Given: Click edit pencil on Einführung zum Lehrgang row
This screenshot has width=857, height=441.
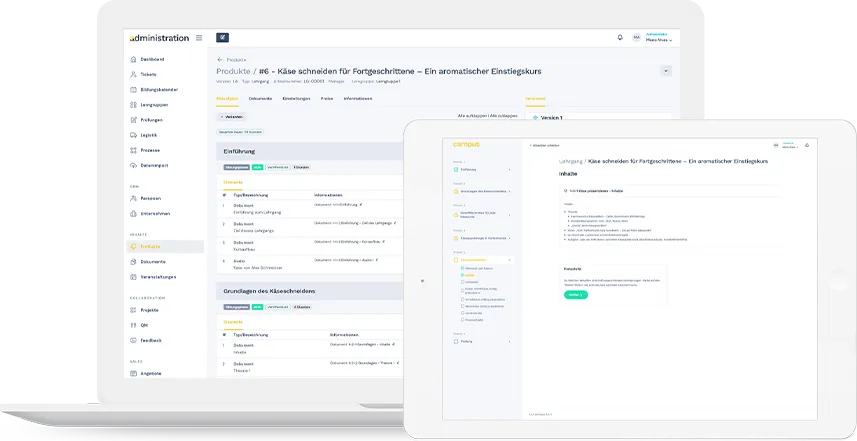Looking at the screenshot, I should 361,204.
